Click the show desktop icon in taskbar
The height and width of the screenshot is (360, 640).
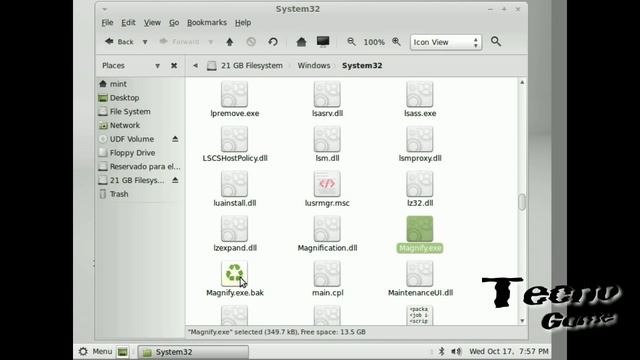(122, 351)
